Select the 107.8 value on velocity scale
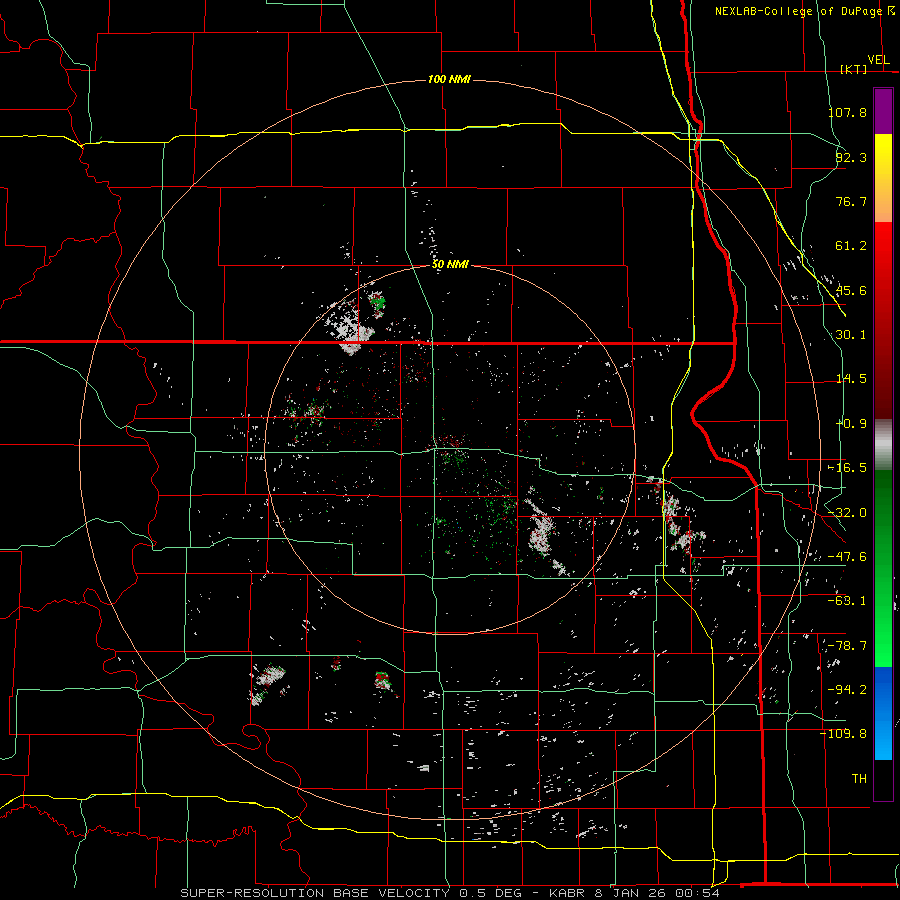The height and width of the screenshot is (900, 900). click(x=847, y=112)
